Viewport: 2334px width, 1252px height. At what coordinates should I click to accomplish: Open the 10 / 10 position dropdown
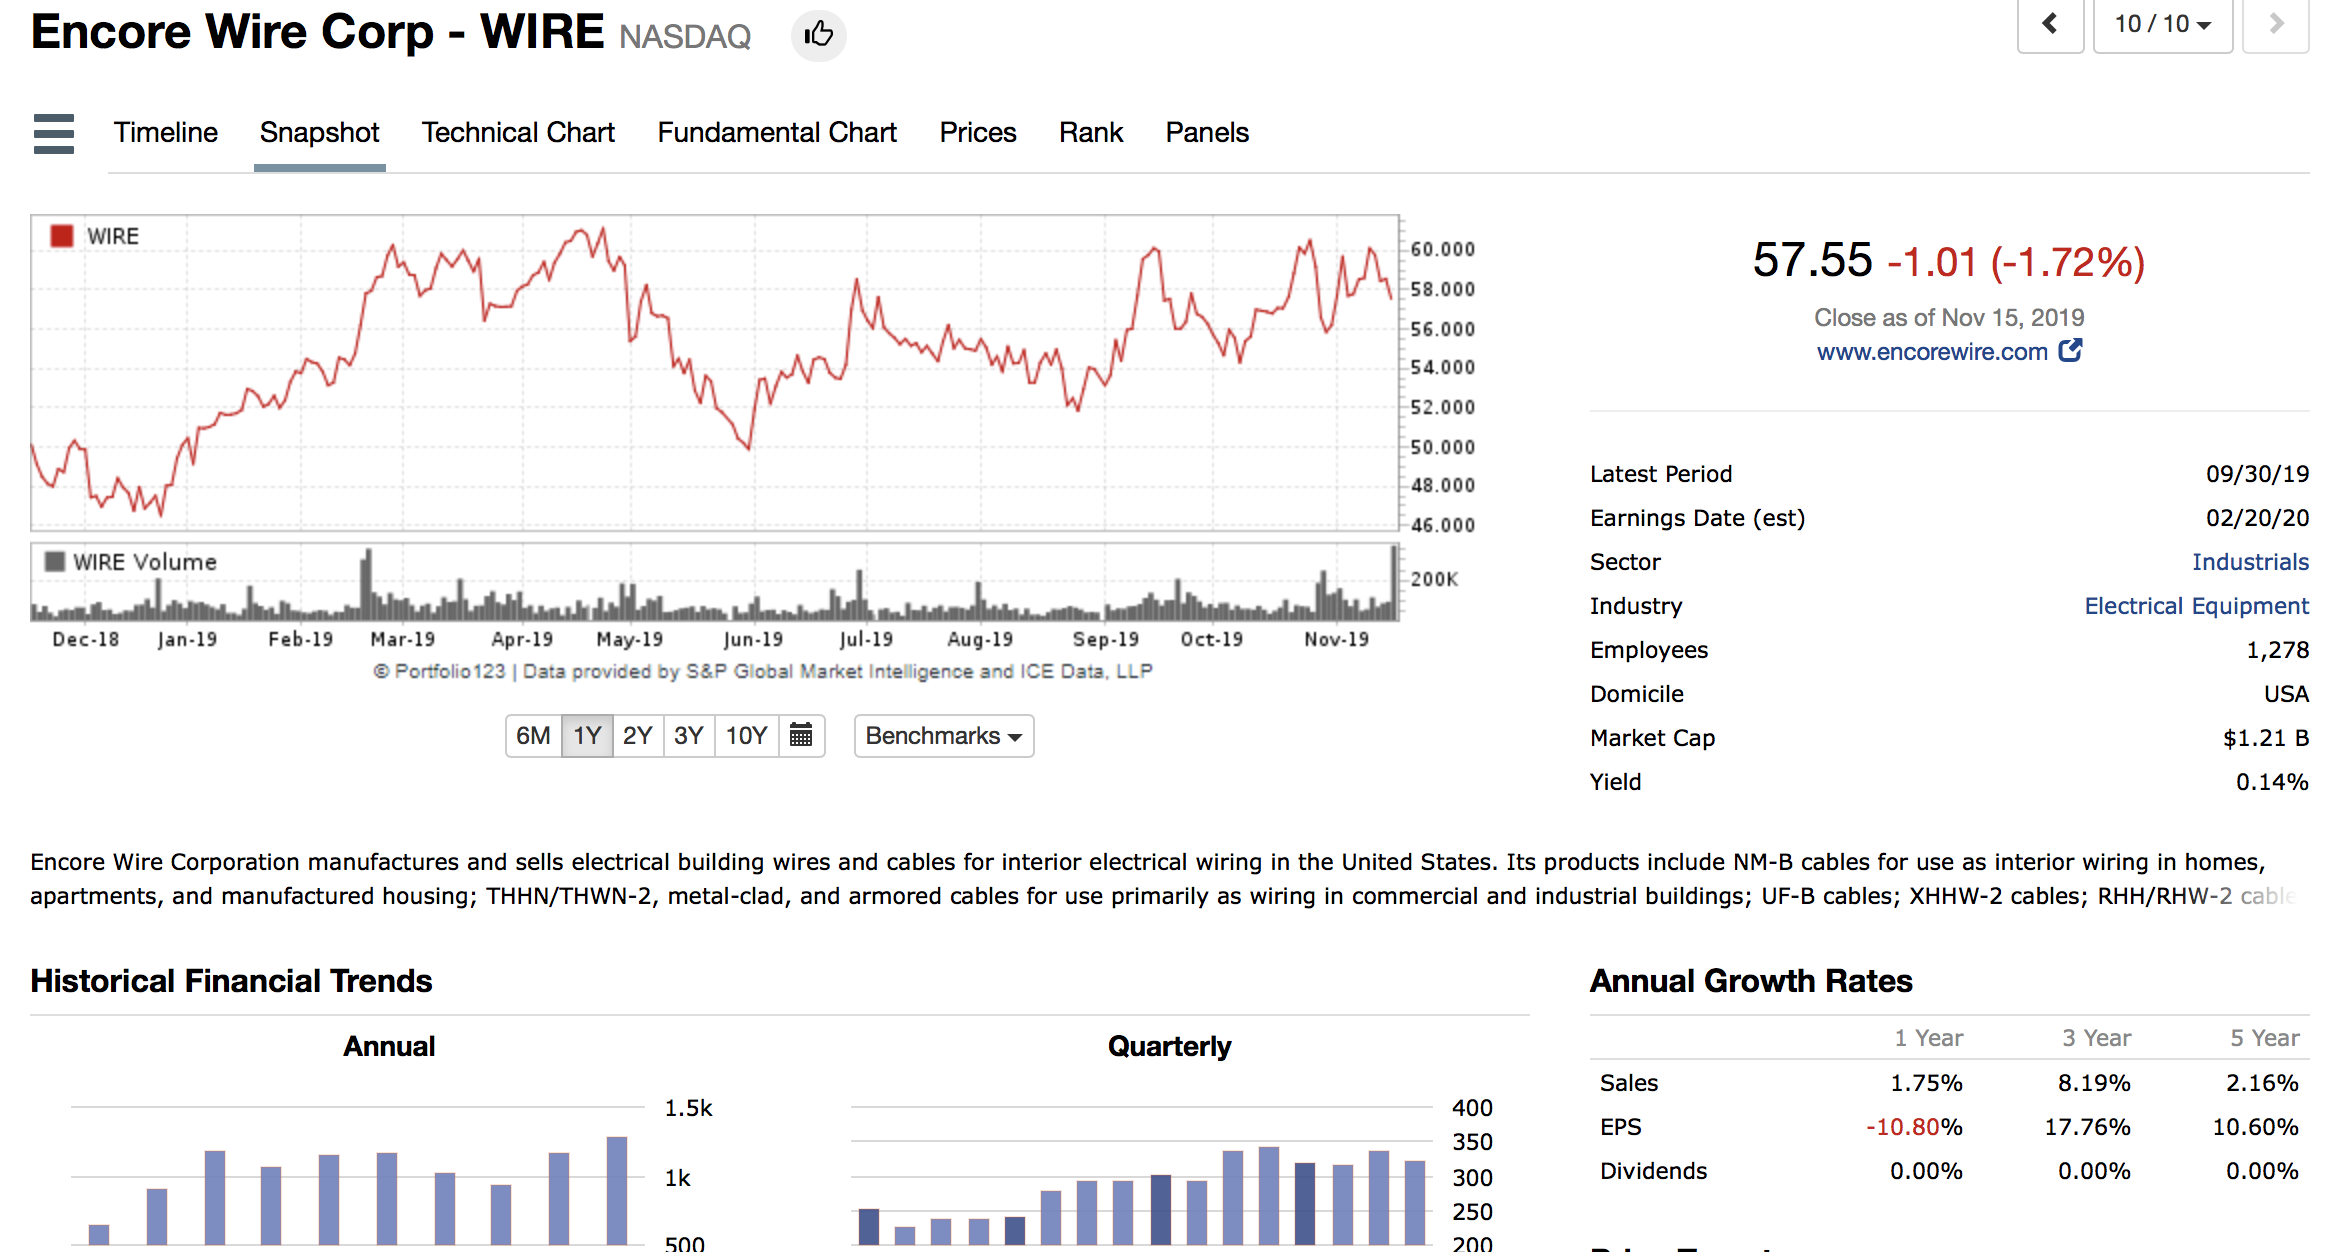coord(2162,24)
